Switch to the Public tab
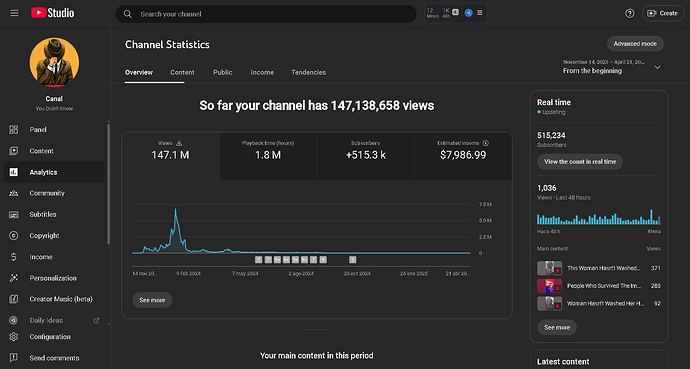The height and width of the screenshot is (369, 690). coord(222,73)
